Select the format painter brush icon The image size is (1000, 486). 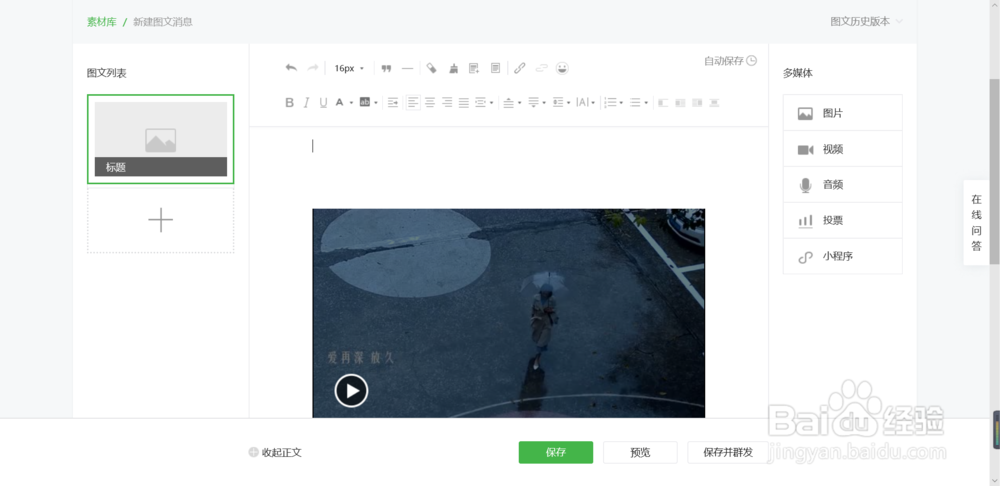(x=453, y=68)
